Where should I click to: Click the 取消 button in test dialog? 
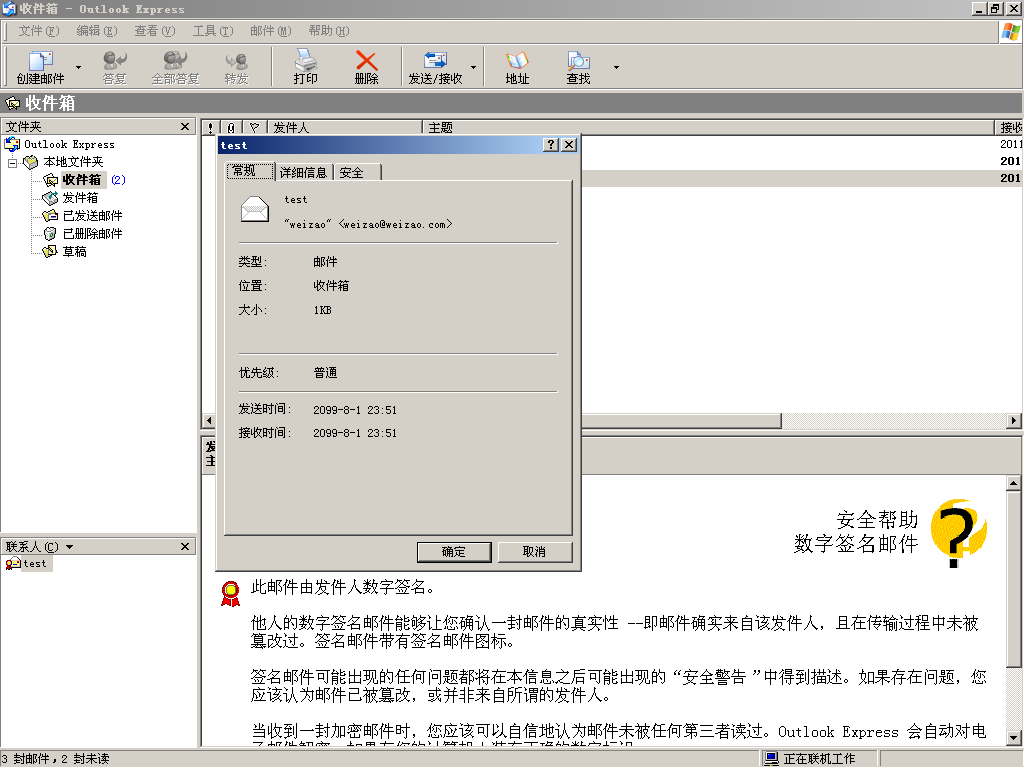pyautogui.click(x=535, y=552)
